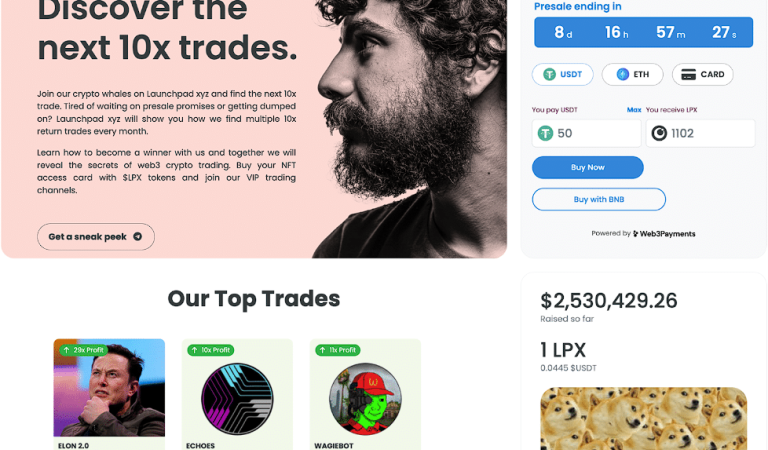The height and width of the screenshot is (450, 768).
Task: Click the credit card icon
Action: 688,74
